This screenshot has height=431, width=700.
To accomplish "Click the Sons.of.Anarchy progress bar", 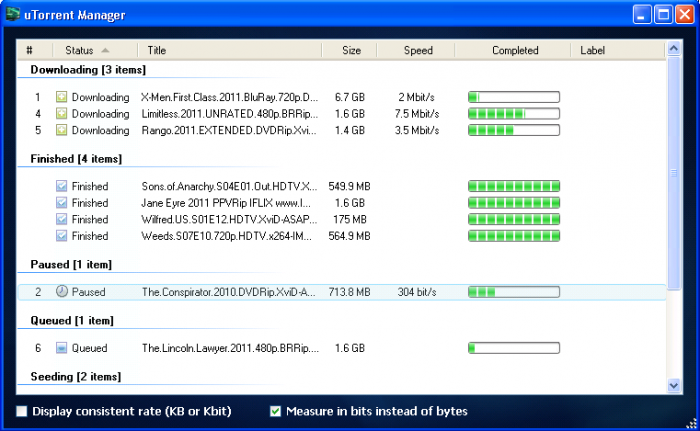I will 514,186.
